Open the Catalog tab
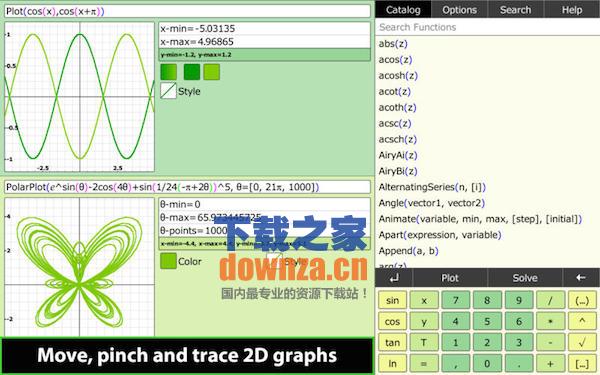This screenshot has width=600, height=375. (x=403, y=10)
